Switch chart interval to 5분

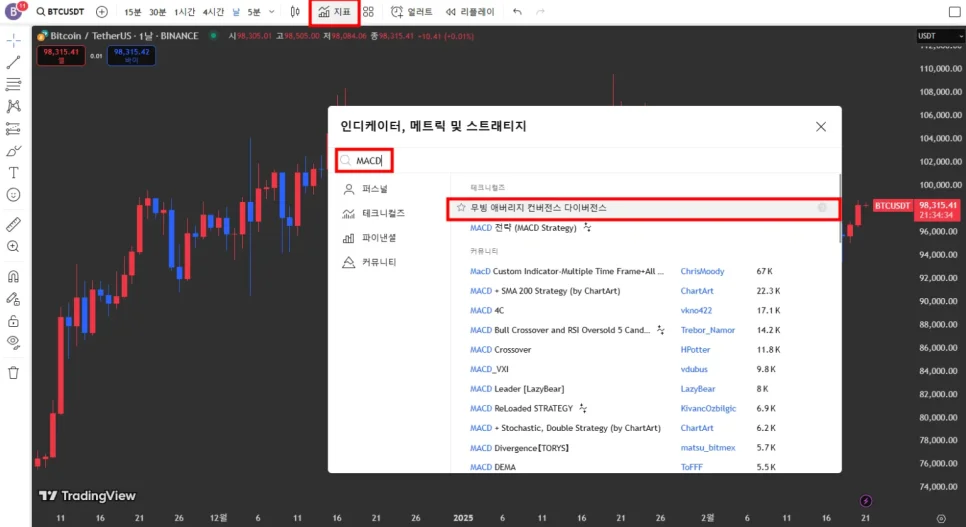coord(254,12)
